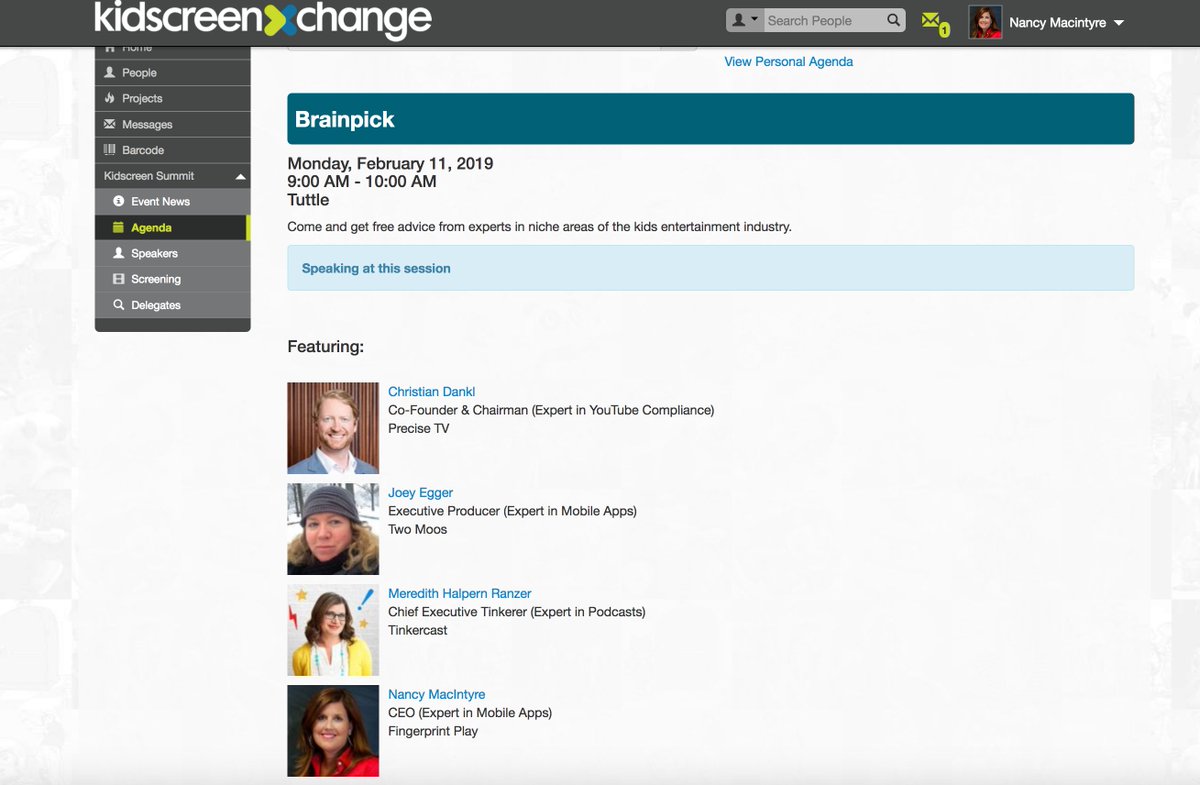Click the Agenda calendar icon
1200x785 pixels.
point(119,227)
